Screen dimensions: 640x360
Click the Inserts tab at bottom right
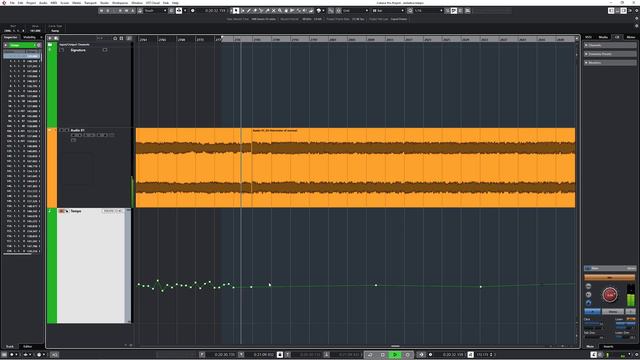point(608,347)
